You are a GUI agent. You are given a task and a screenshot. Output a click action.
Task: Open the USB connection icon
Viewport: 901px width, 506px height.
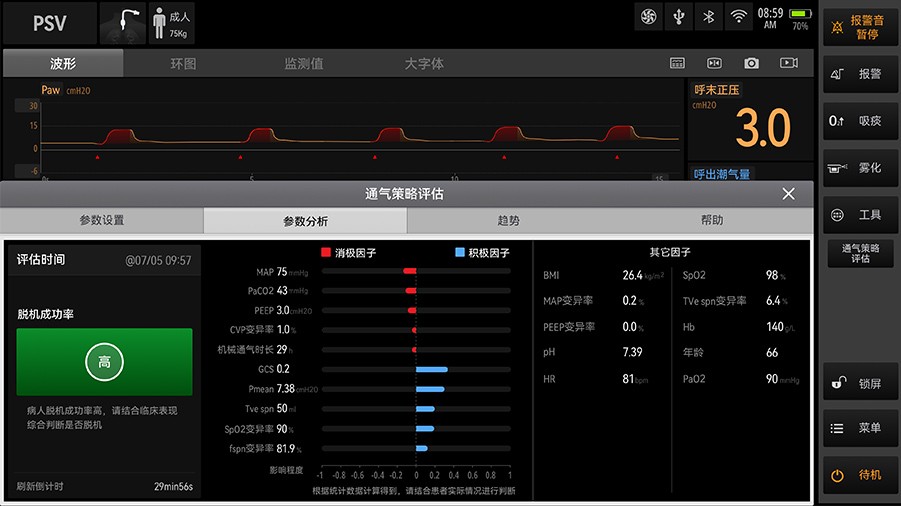click(x=679, y=17)
